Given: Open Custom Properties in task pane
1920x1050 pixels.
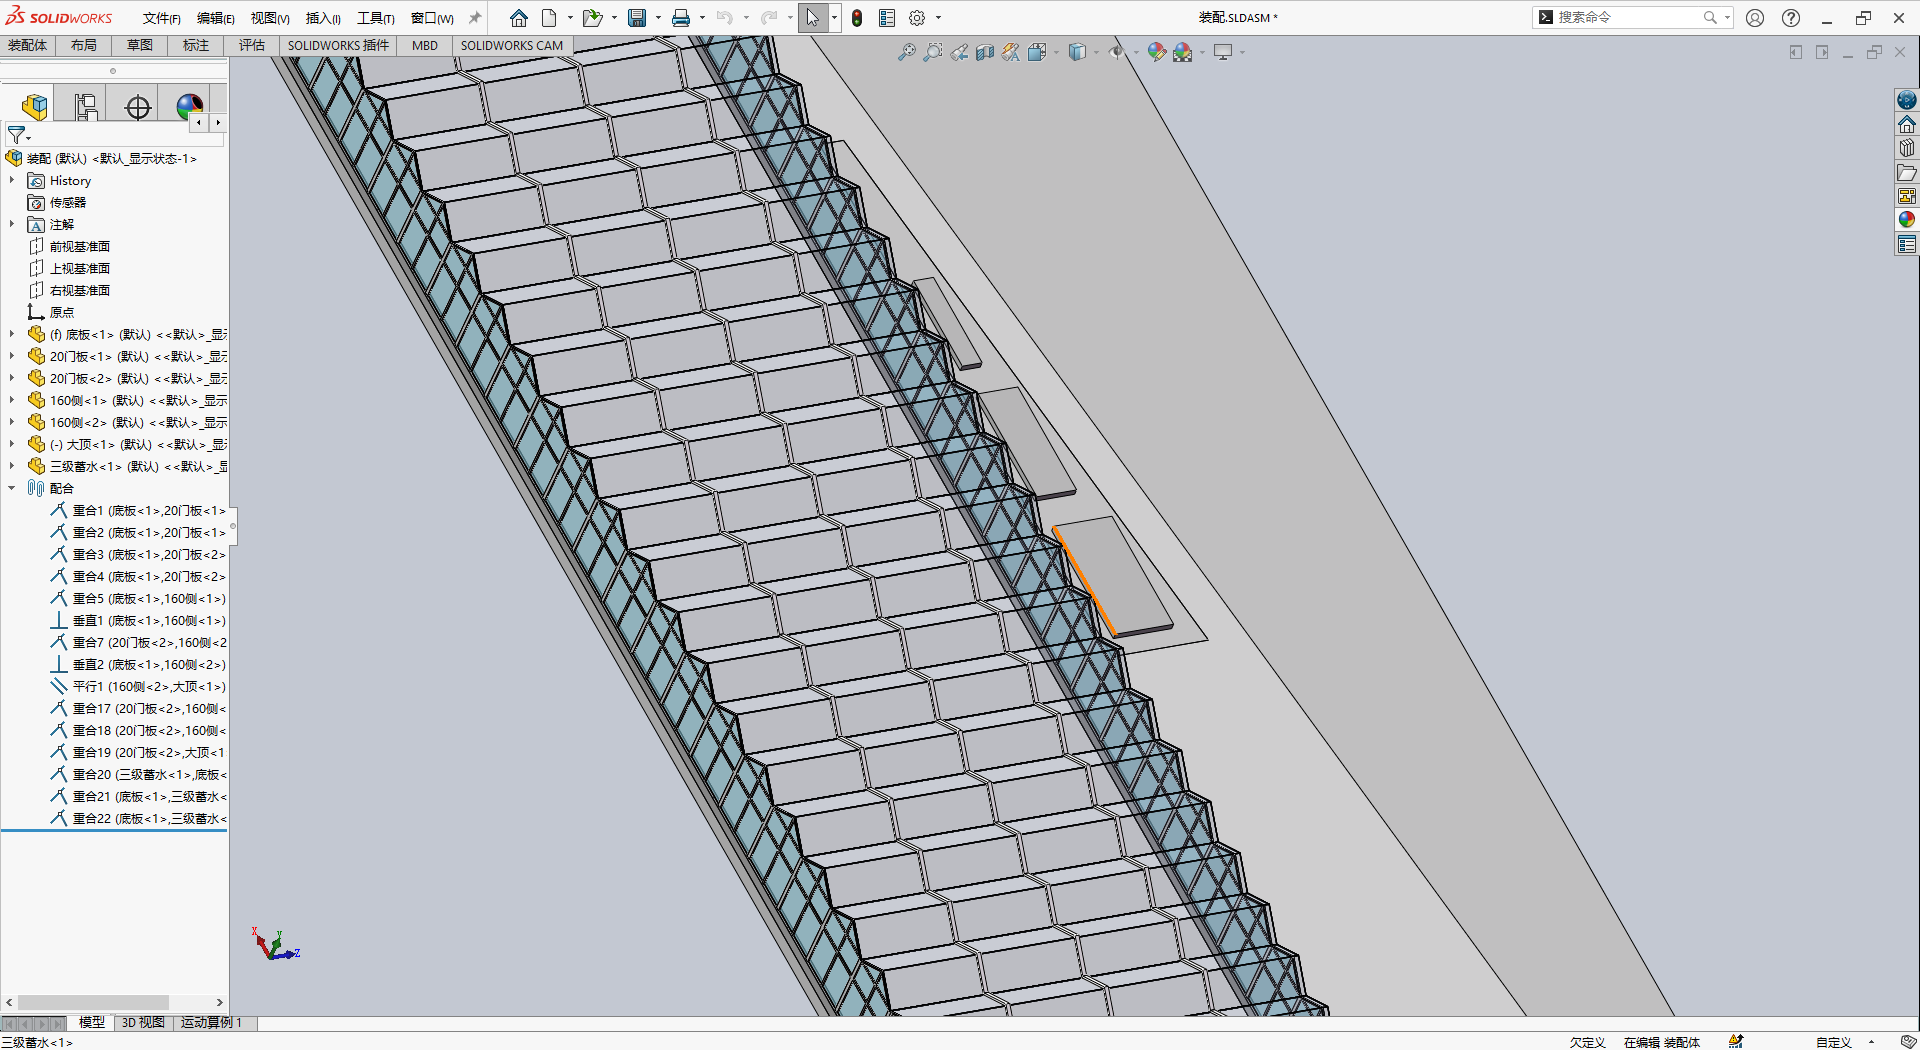Looking at the screenshot, I should click(1907, 244).
